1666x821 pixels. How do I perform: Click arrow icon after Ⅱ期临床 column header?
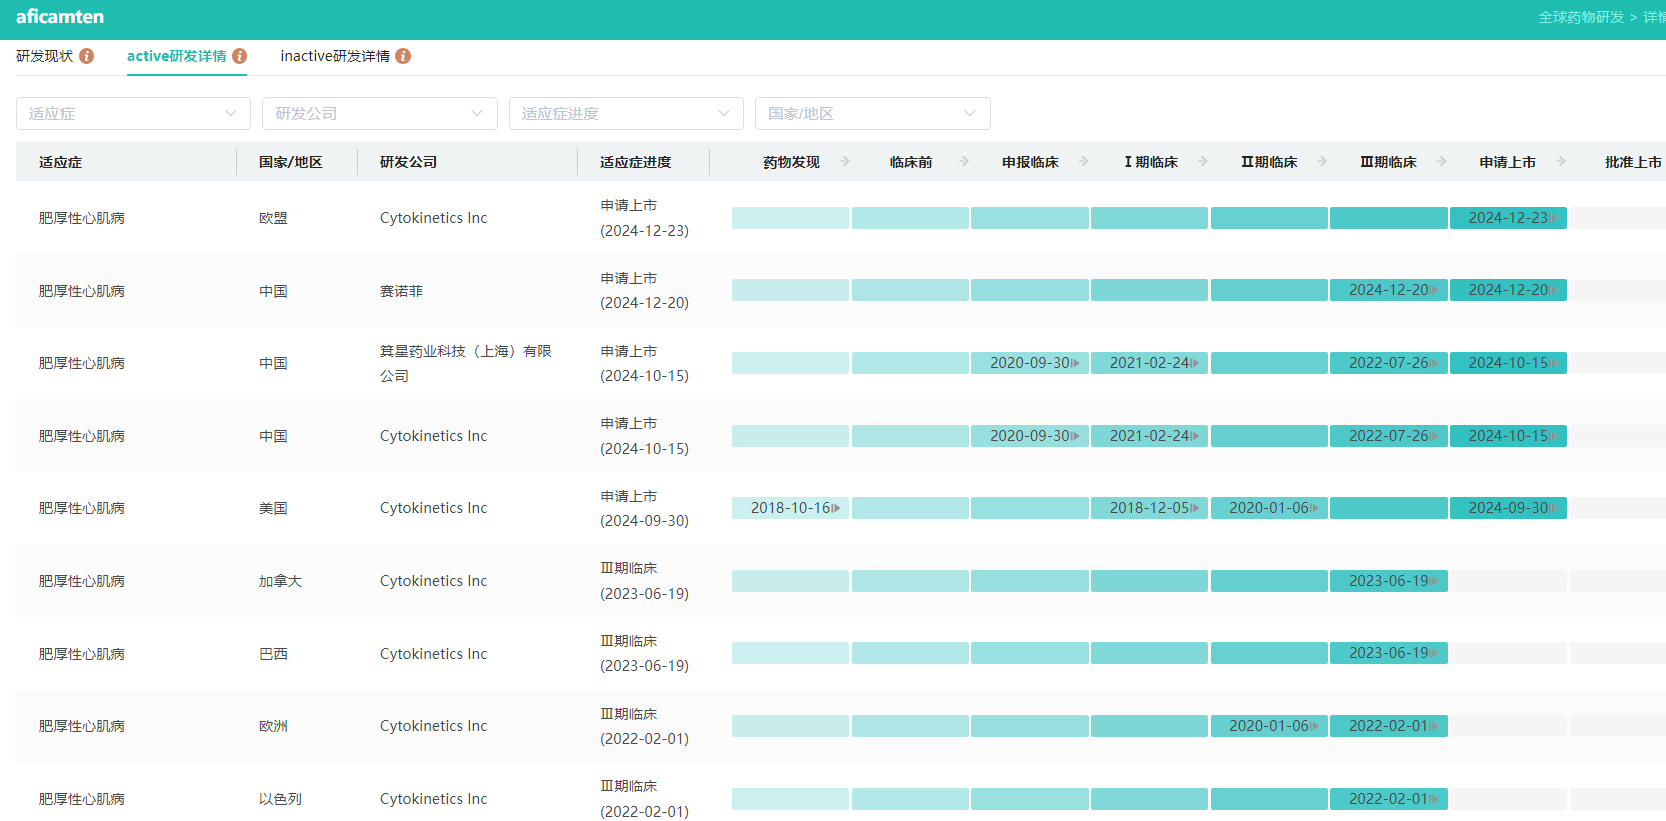click(x=1322, y=161)
